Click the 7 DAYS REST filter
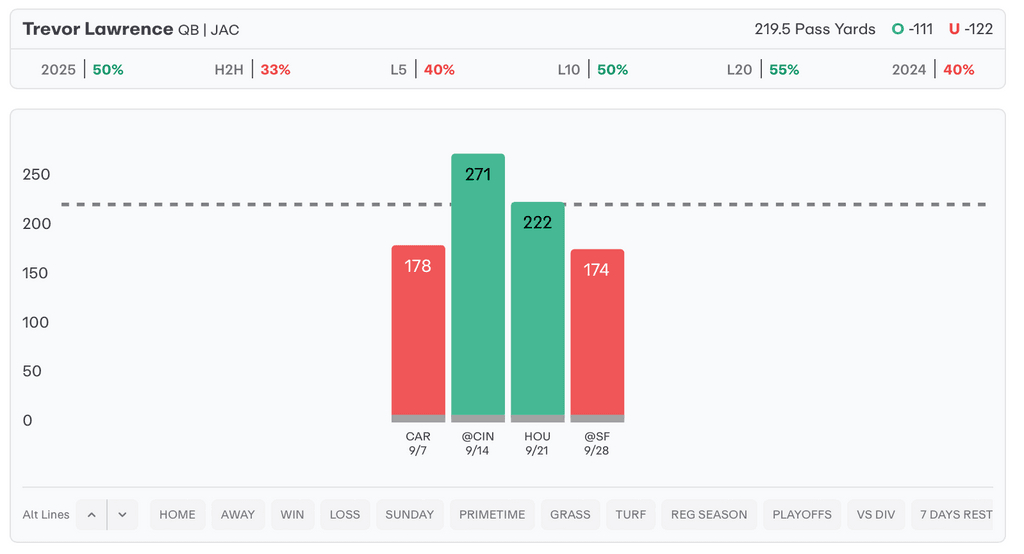This screenshot has width=1024, height=554. pyautogui.click(x=956, y=515)
